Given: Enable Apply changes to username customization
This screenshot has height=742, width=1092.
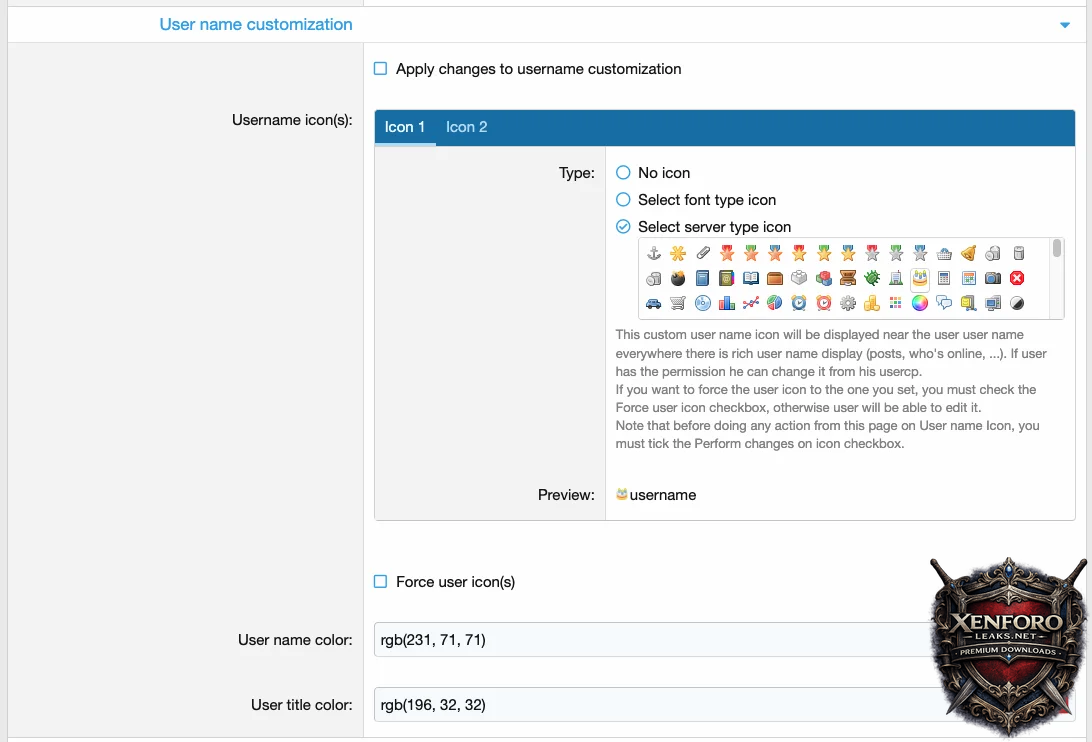Looking at the screenshot, I should click(x=380, y=69).
